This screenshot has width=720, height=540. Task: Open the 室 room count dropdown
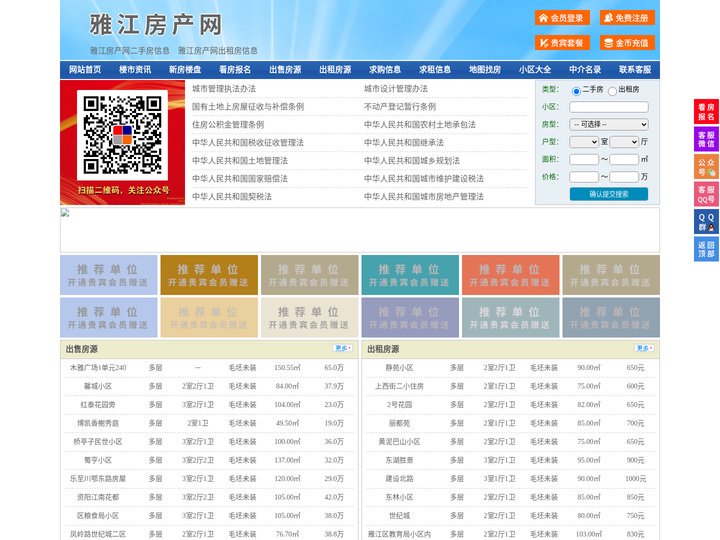click(x=584, y=142)
